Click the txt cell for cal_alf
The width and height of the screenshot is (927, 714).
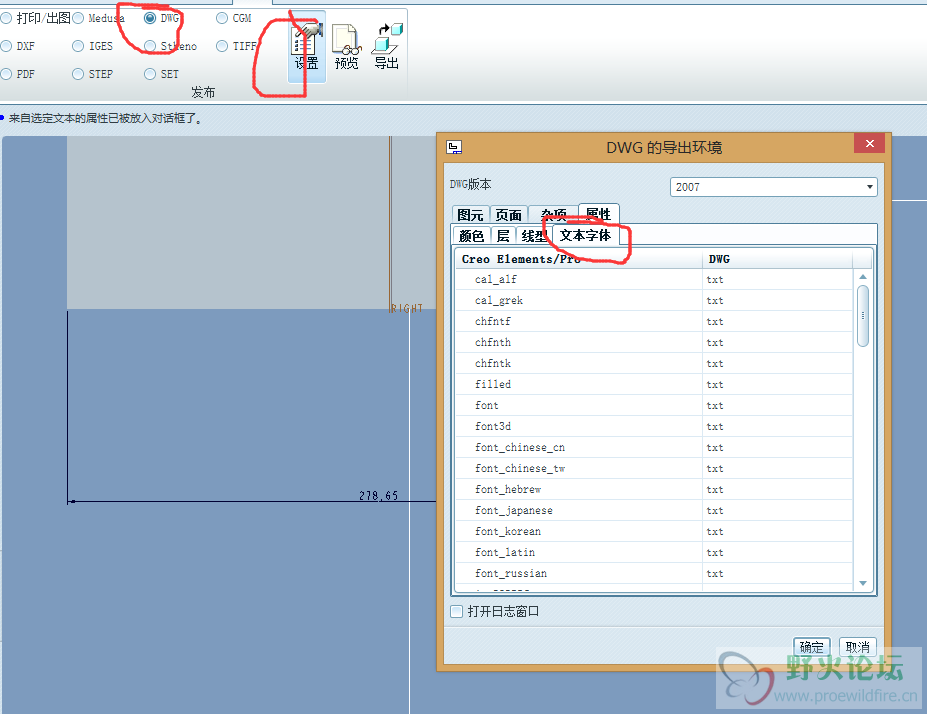(x=777, y=280)
